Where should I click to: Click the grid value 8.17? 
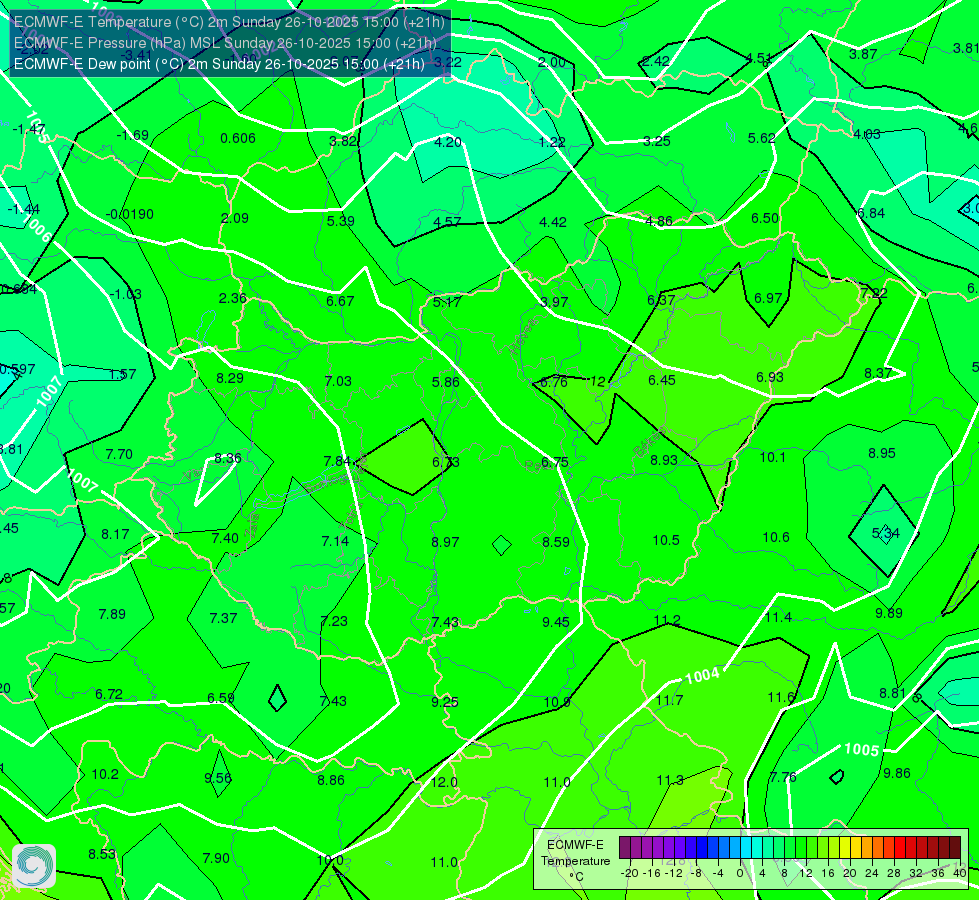pos(116,534)
